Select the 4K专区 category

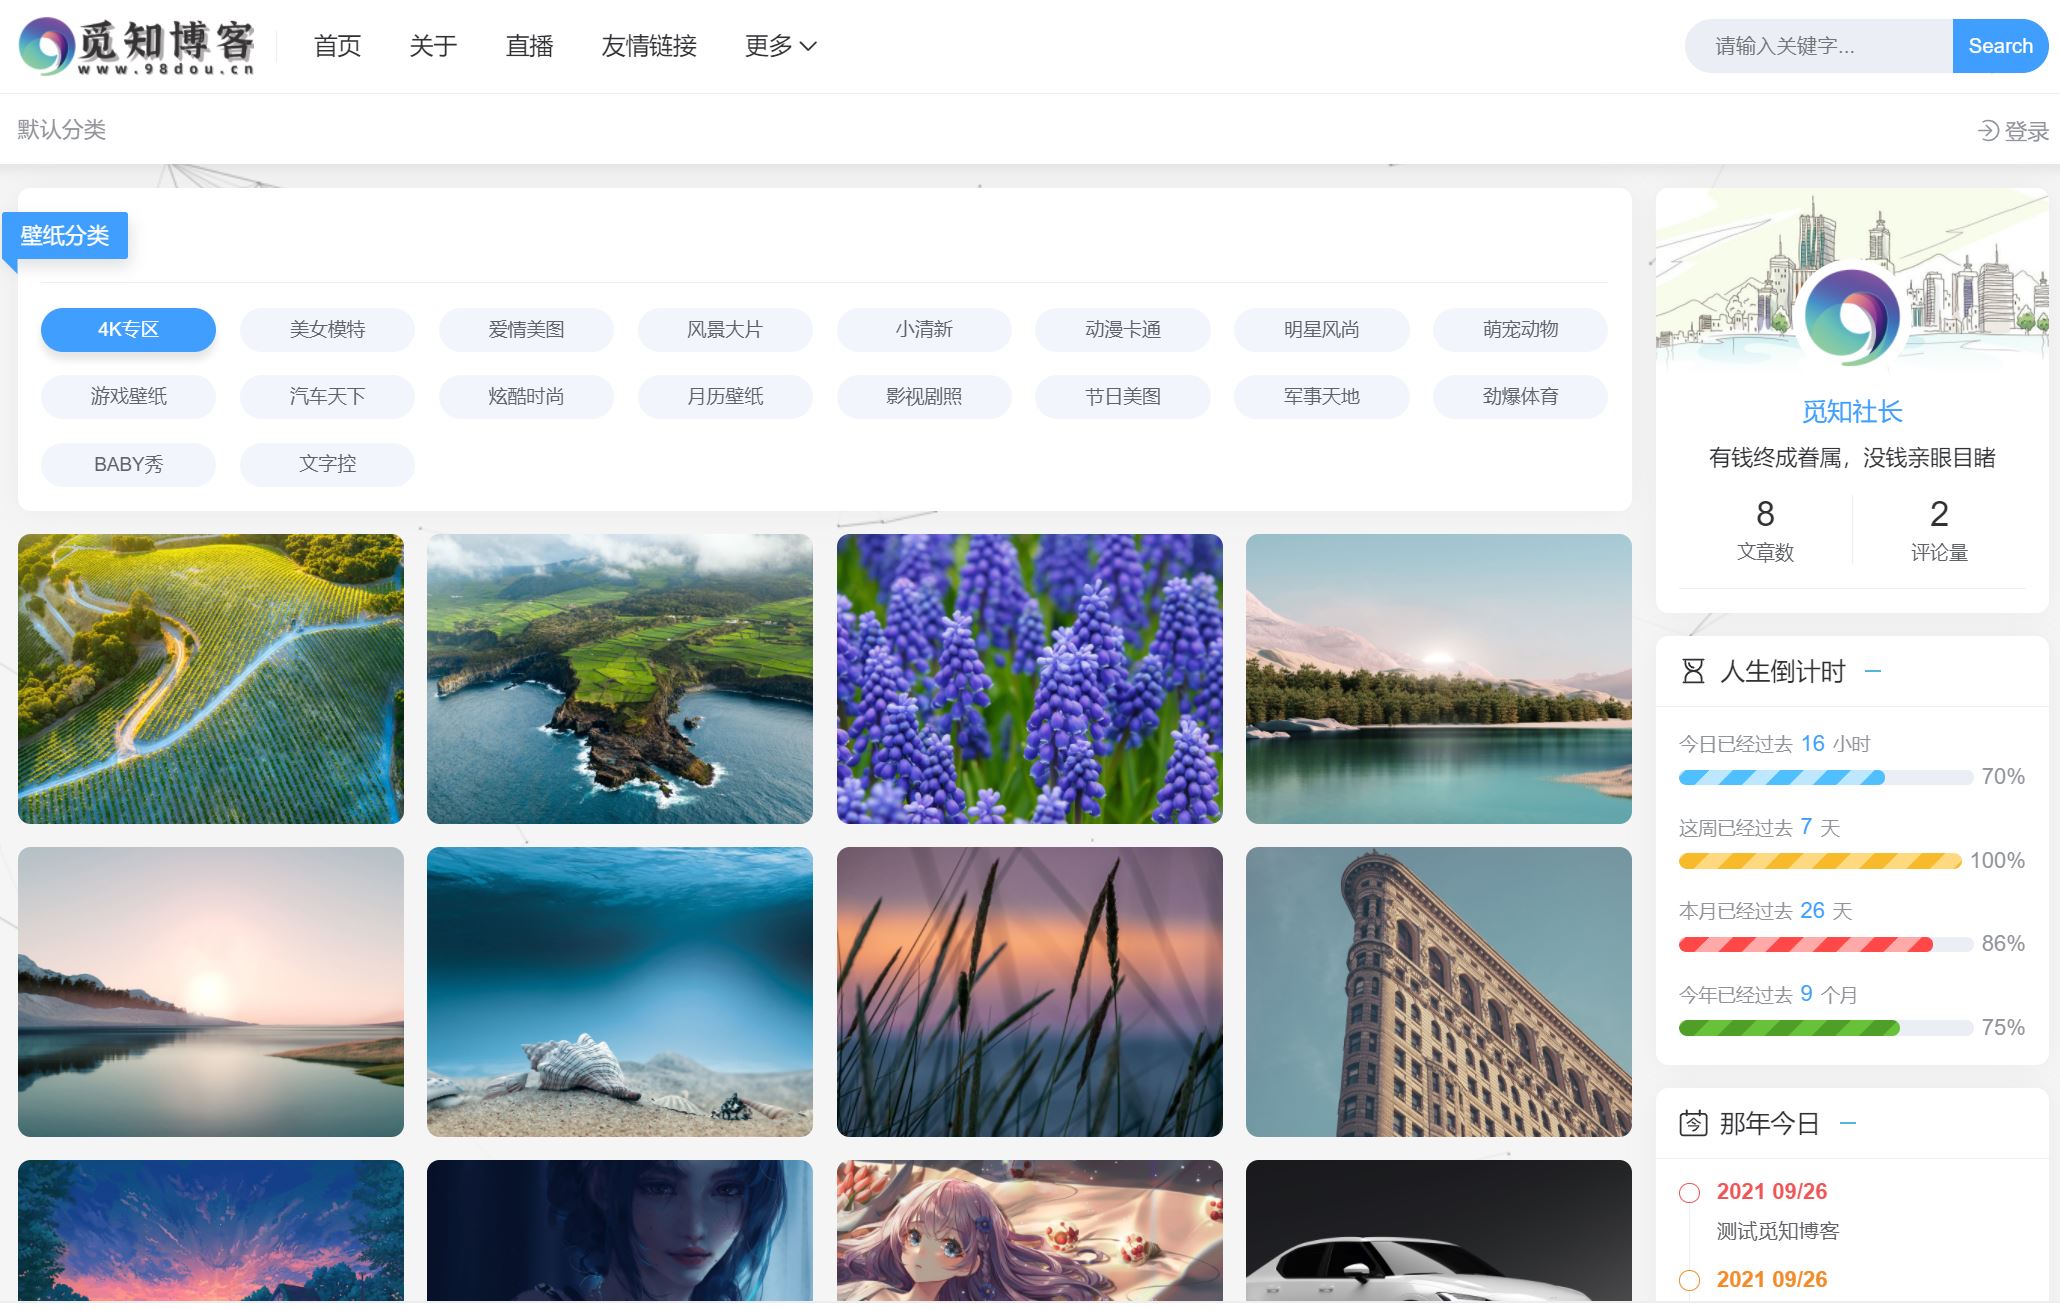[x=128, y=330]
